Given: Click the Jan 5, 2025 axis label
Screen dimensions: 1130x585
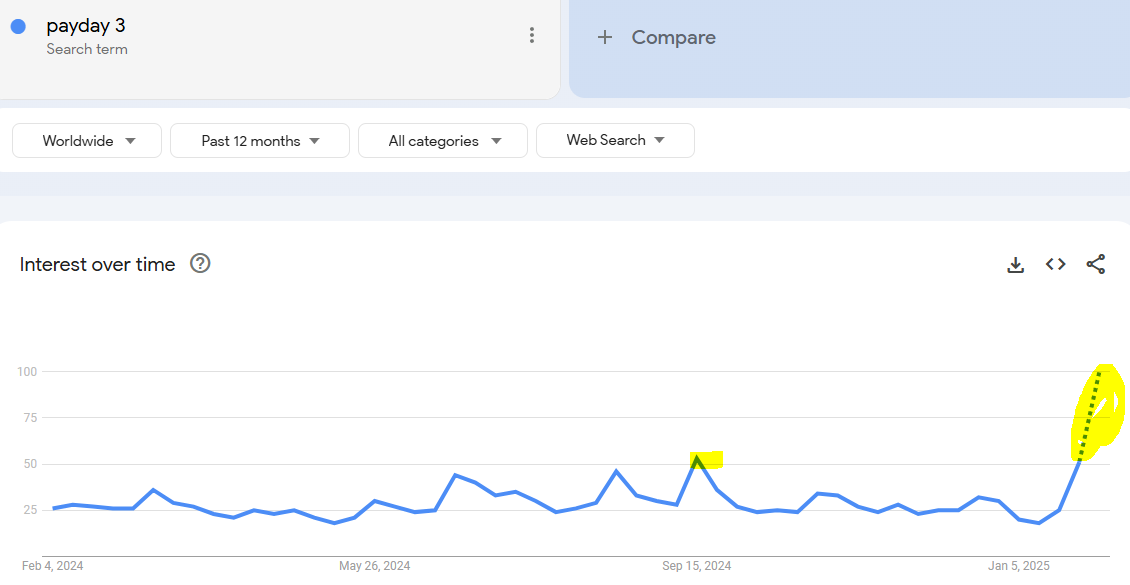Looking at the screenshot, I should tap(1019, 566).
